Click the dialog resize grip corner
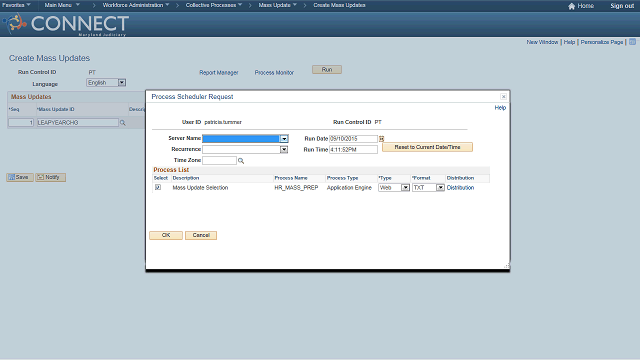Screen dimensions: 640x360 [x=507, y=266]
